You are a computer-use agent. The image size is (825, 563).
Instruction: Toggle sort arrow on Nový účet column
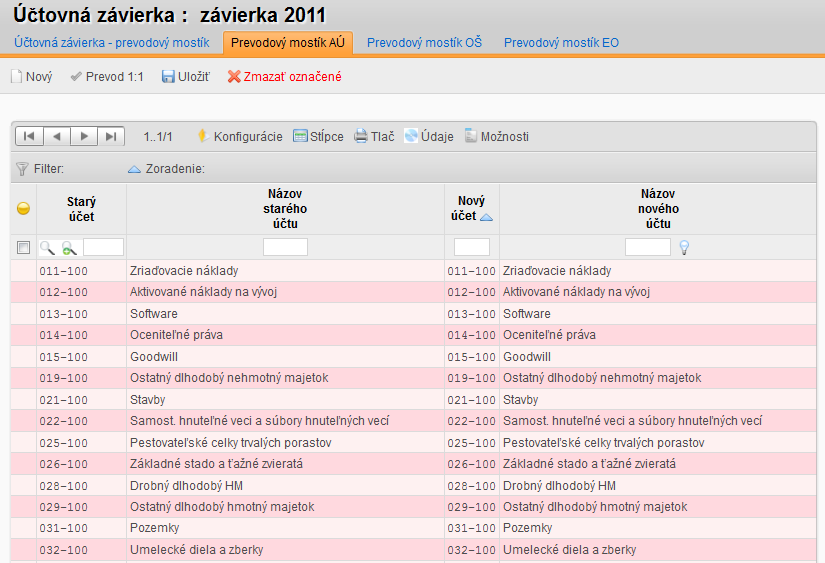pos(487,217)
